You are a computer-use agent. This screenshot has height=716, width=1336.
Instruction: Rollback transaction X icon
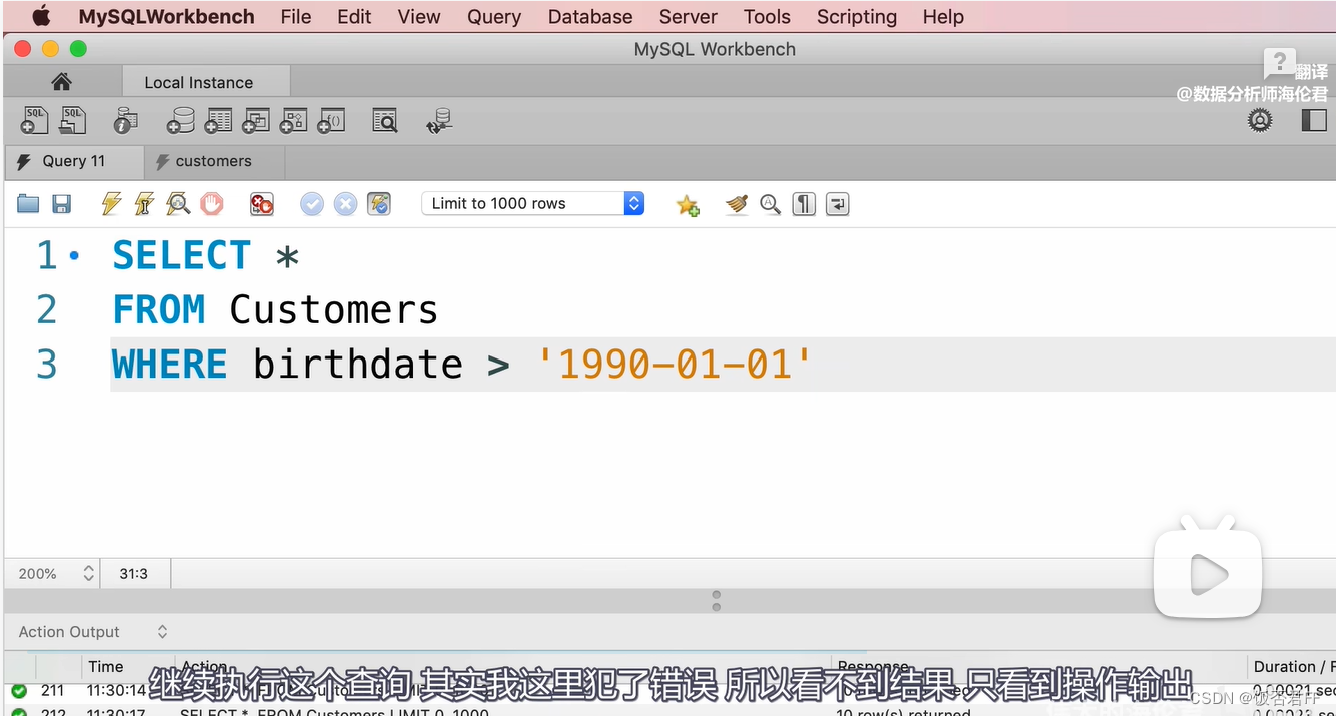point(345,204)
